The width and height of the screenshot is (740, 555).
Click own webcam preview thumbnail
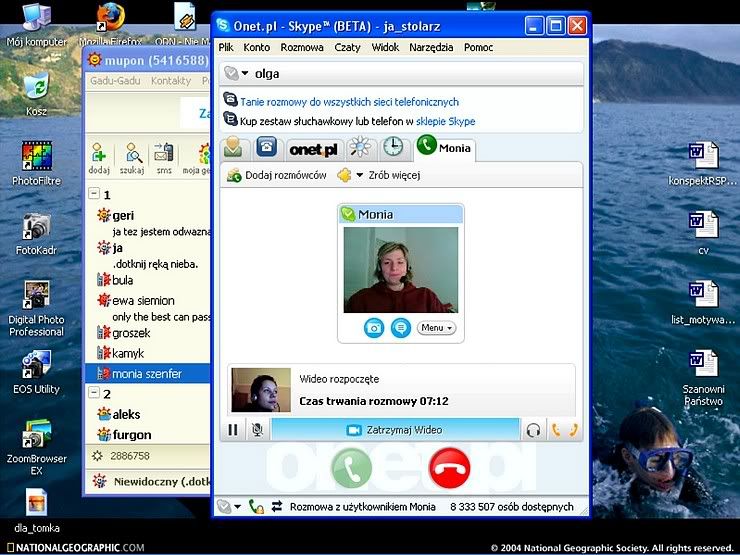(261, 390)
